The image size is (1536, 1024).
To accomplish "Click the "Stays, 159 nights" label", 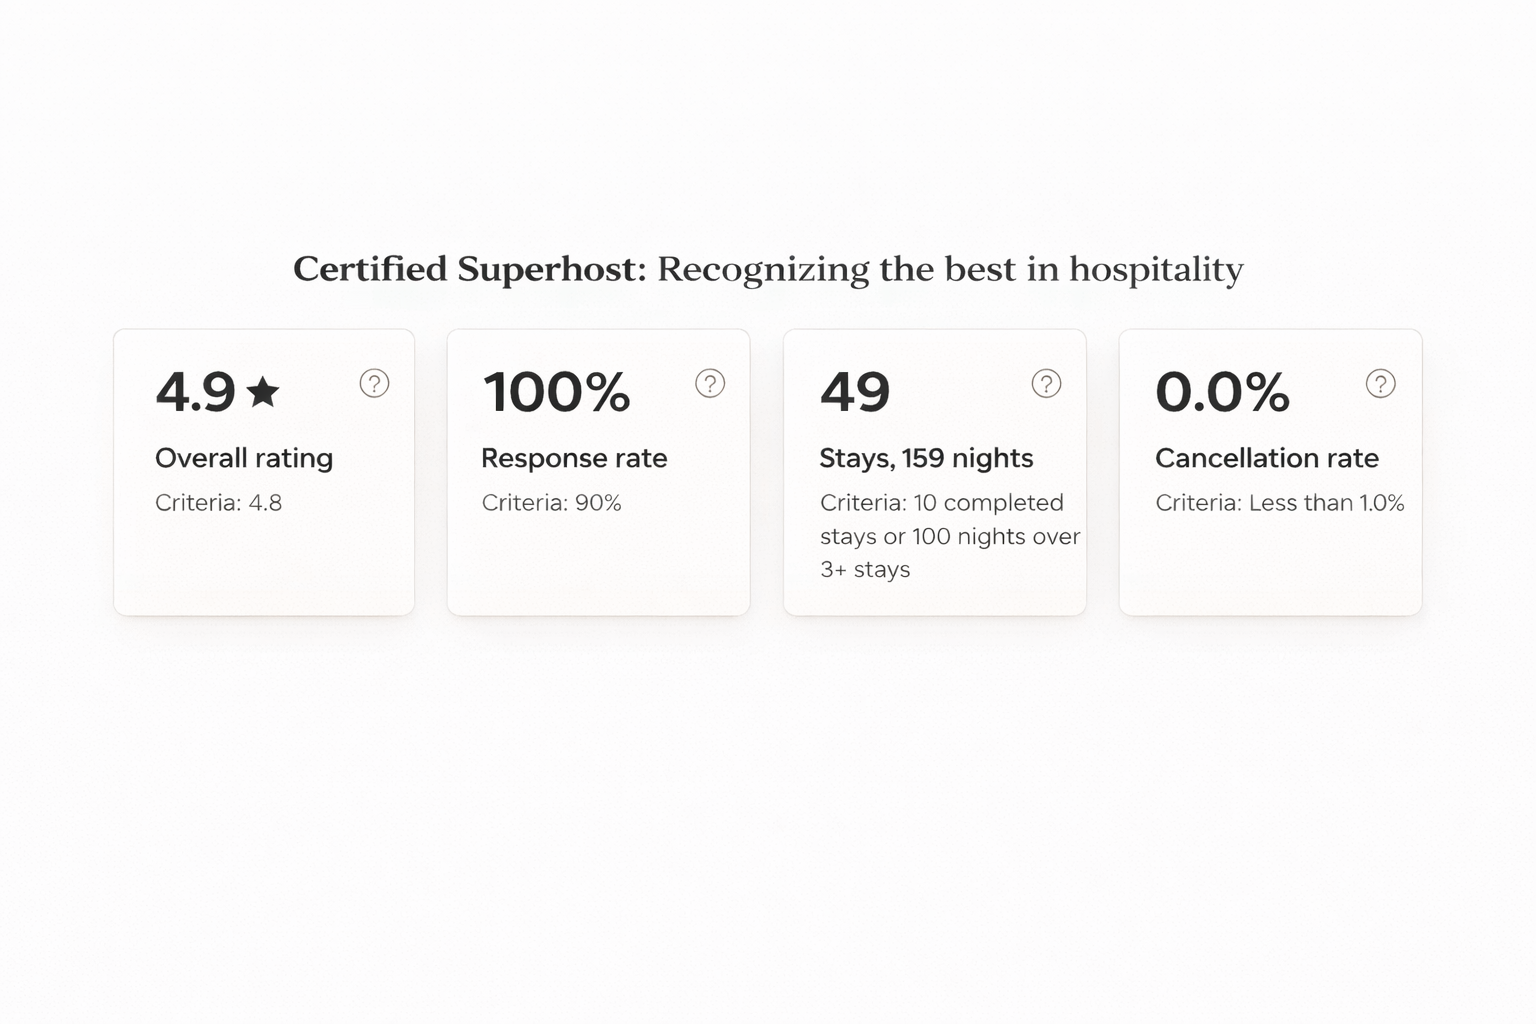I will click(926, 458).
